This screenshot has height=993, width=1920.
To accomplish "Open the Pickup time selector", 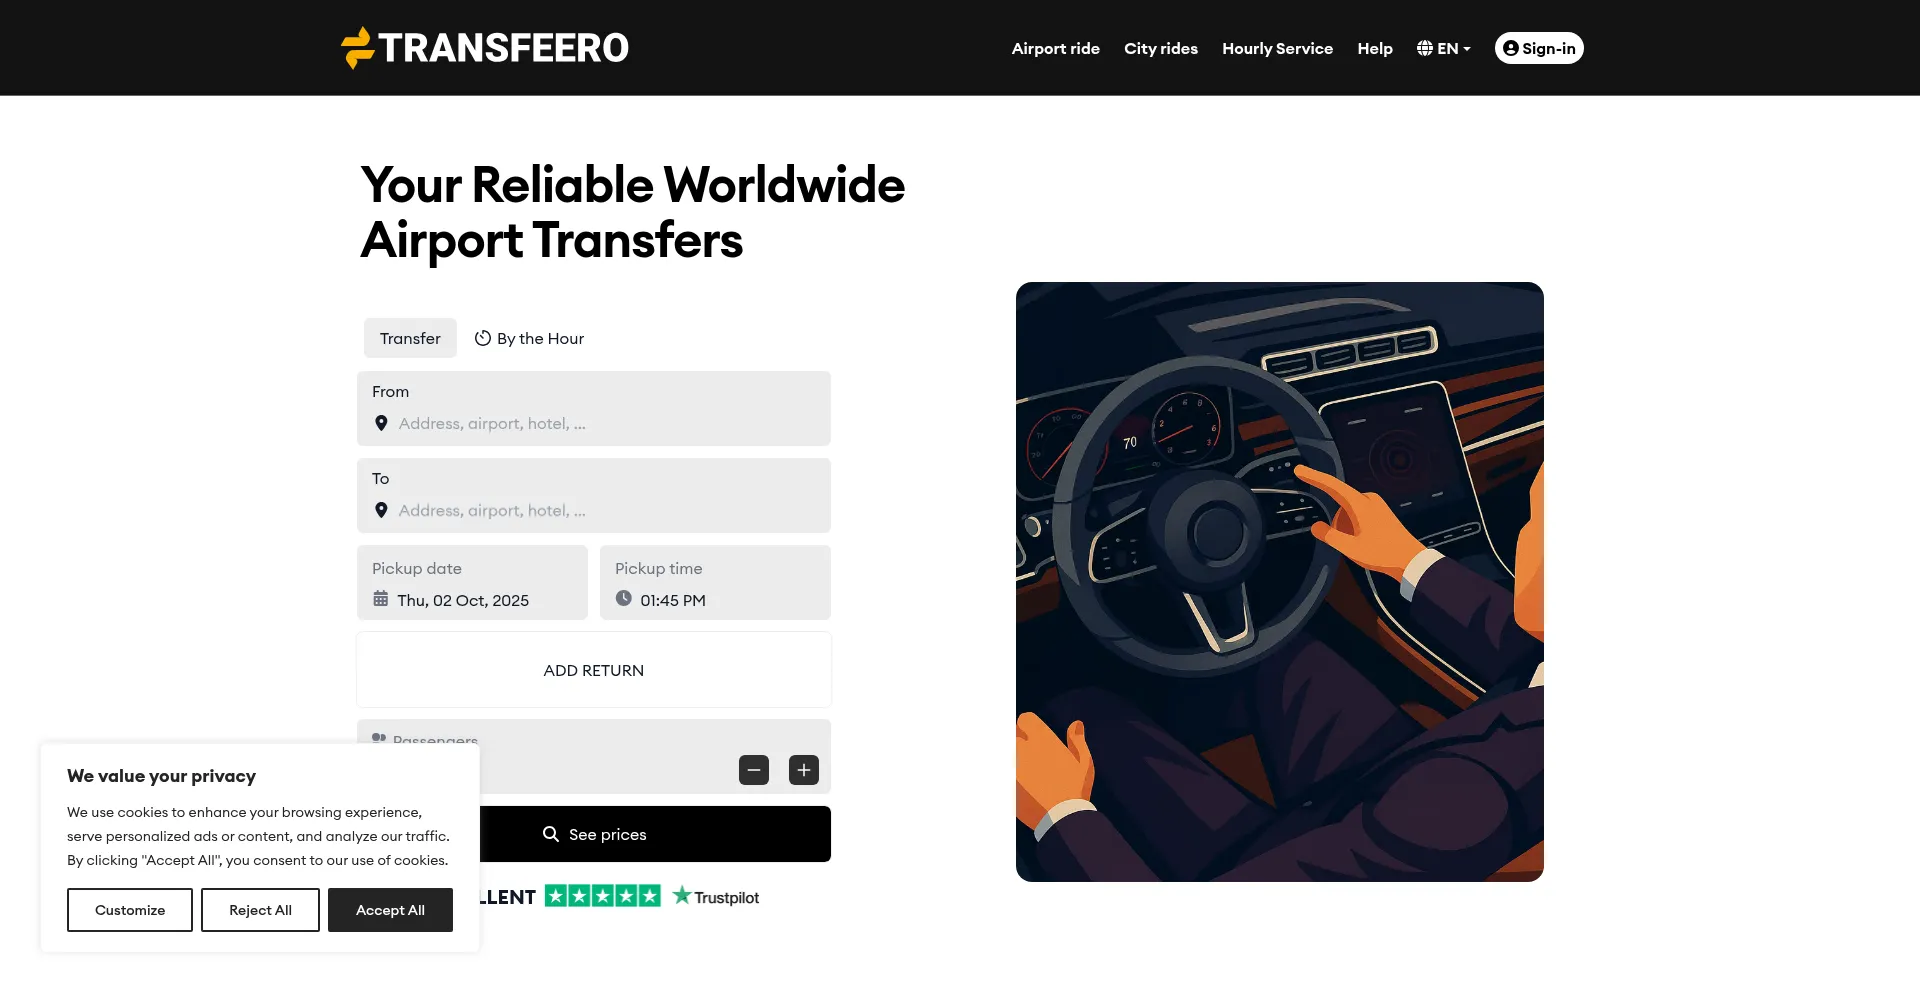I will coord(715,582).
